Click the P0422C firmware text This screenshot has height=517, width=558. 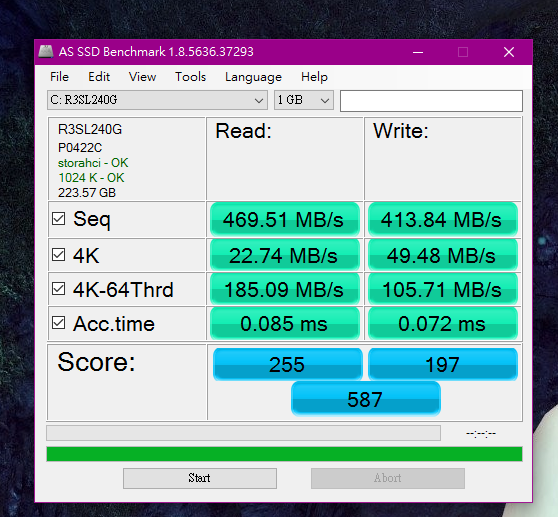coord(80,147)
